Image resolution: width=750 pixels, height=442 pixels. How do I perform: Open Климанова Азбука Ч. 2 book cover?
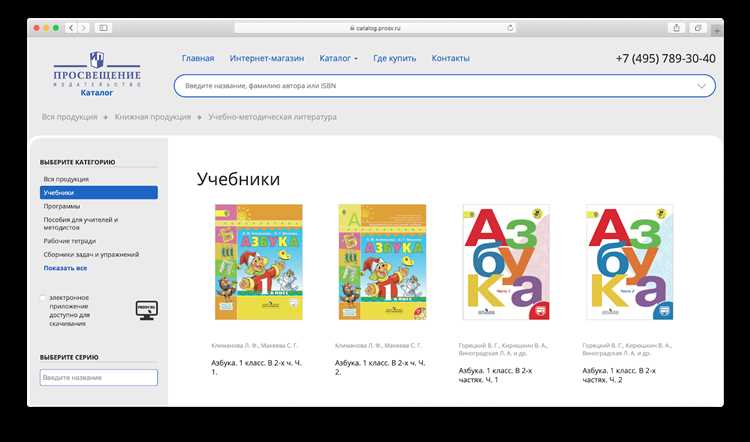(382, 262)
